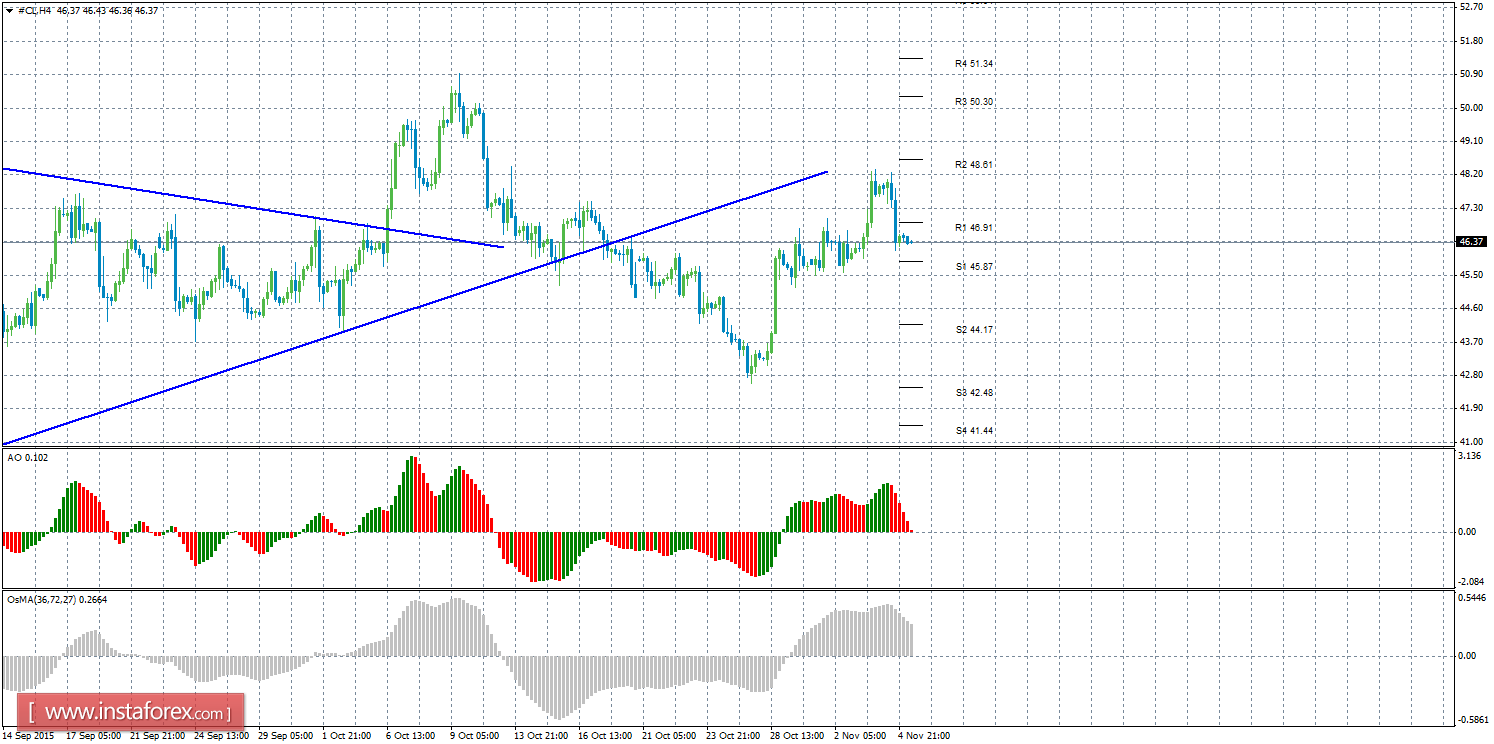Click the 9 Oct 05:00 date label
This screenshot has width=1494, height=744.
coord(475,736)
